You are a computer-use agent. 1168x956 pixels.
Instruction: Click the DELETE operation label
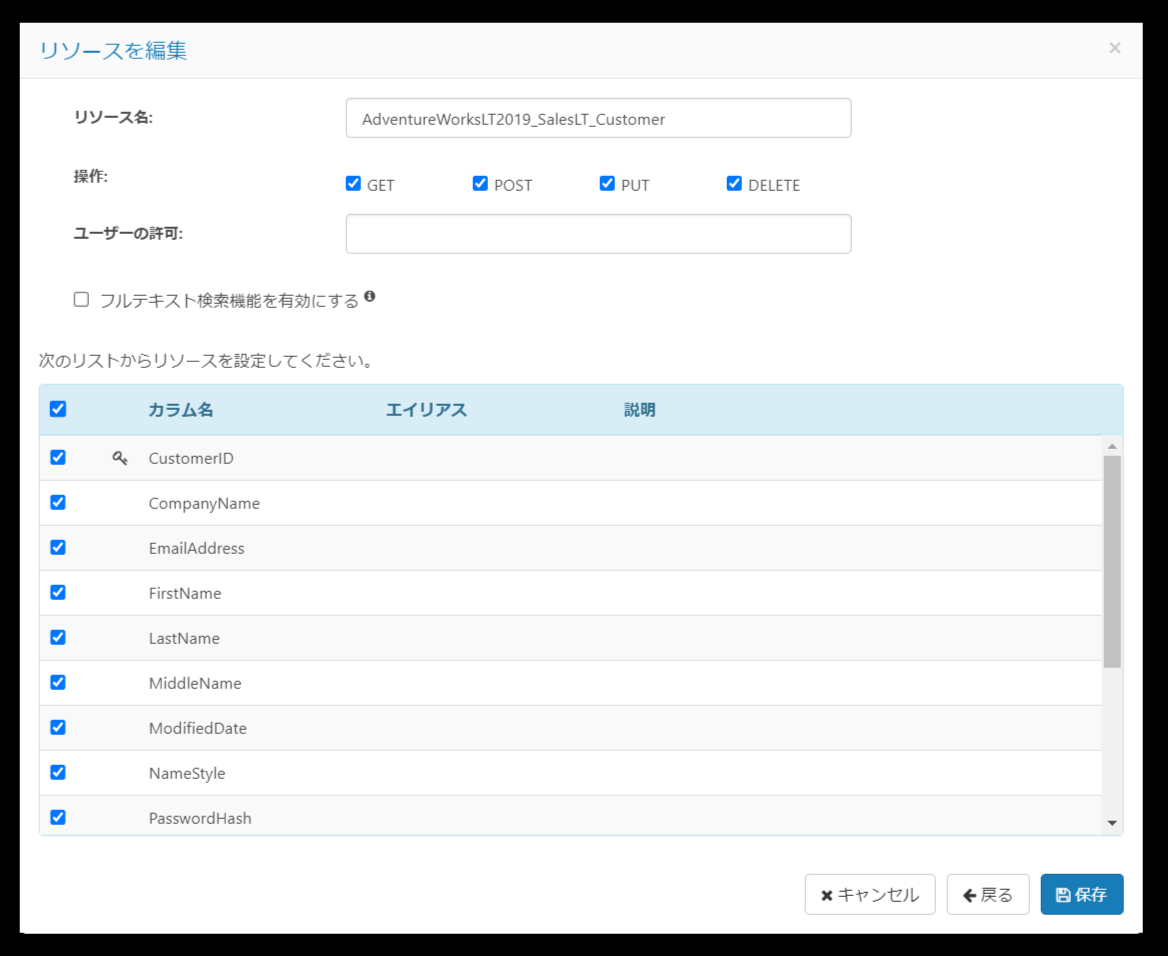[774, 186]
